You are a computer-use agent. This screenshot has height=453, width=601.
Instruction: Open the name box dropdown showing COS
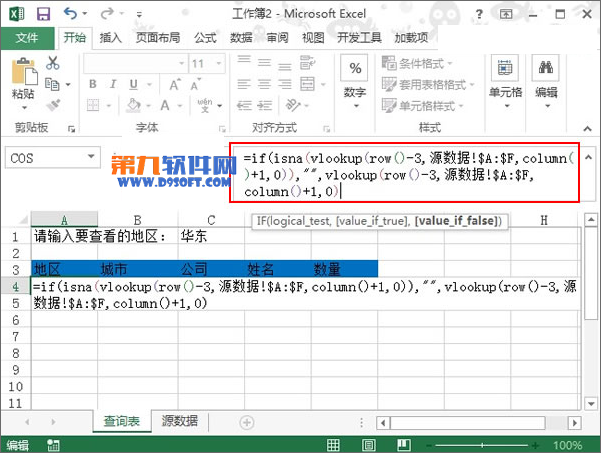91,157
